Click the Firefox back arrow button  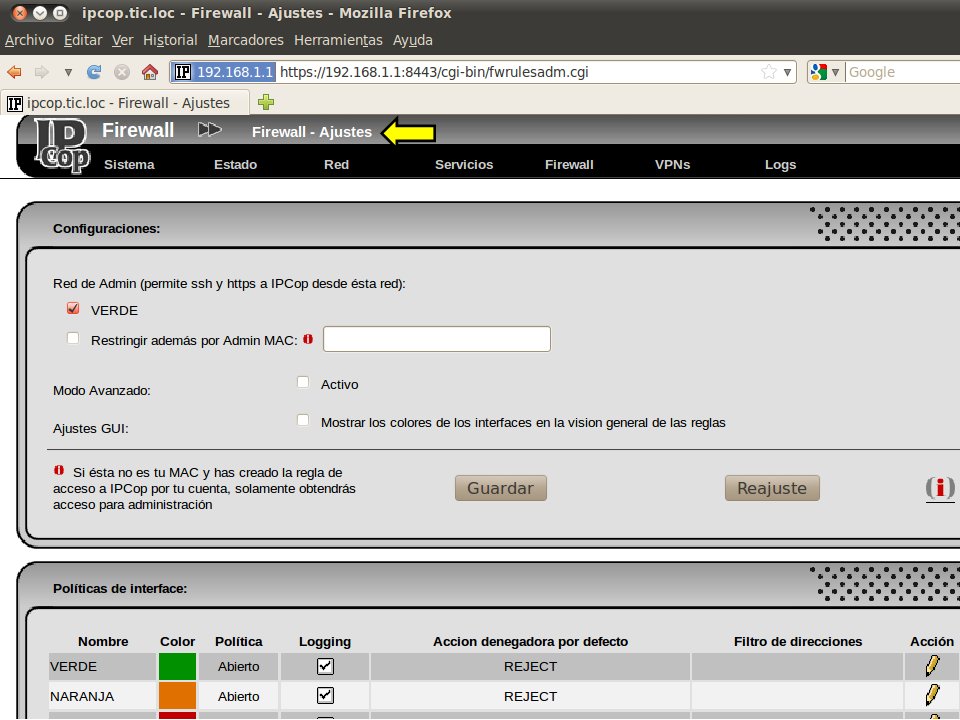(x=14, y=72)
